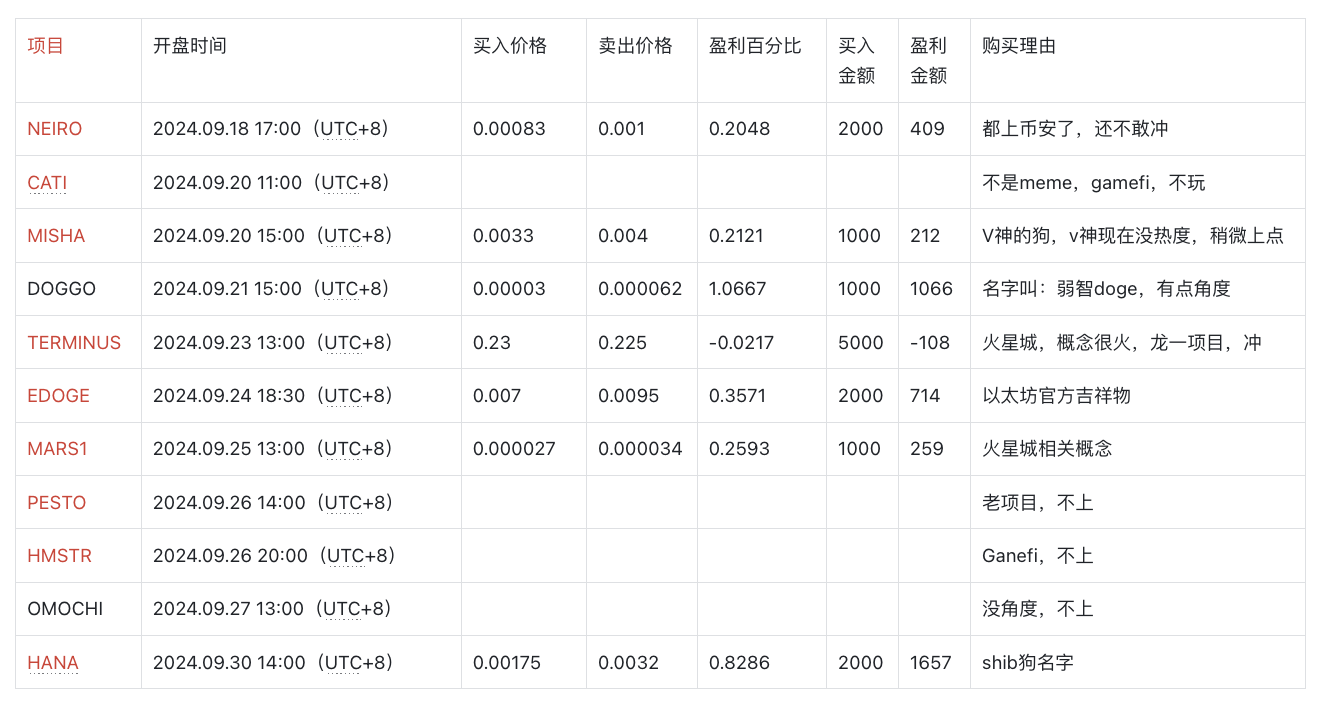Image resolution: width=1332 pixels, height=706 pixels.
Task: Click DOGGO profit amount 1066
Action: pos(930,289)
